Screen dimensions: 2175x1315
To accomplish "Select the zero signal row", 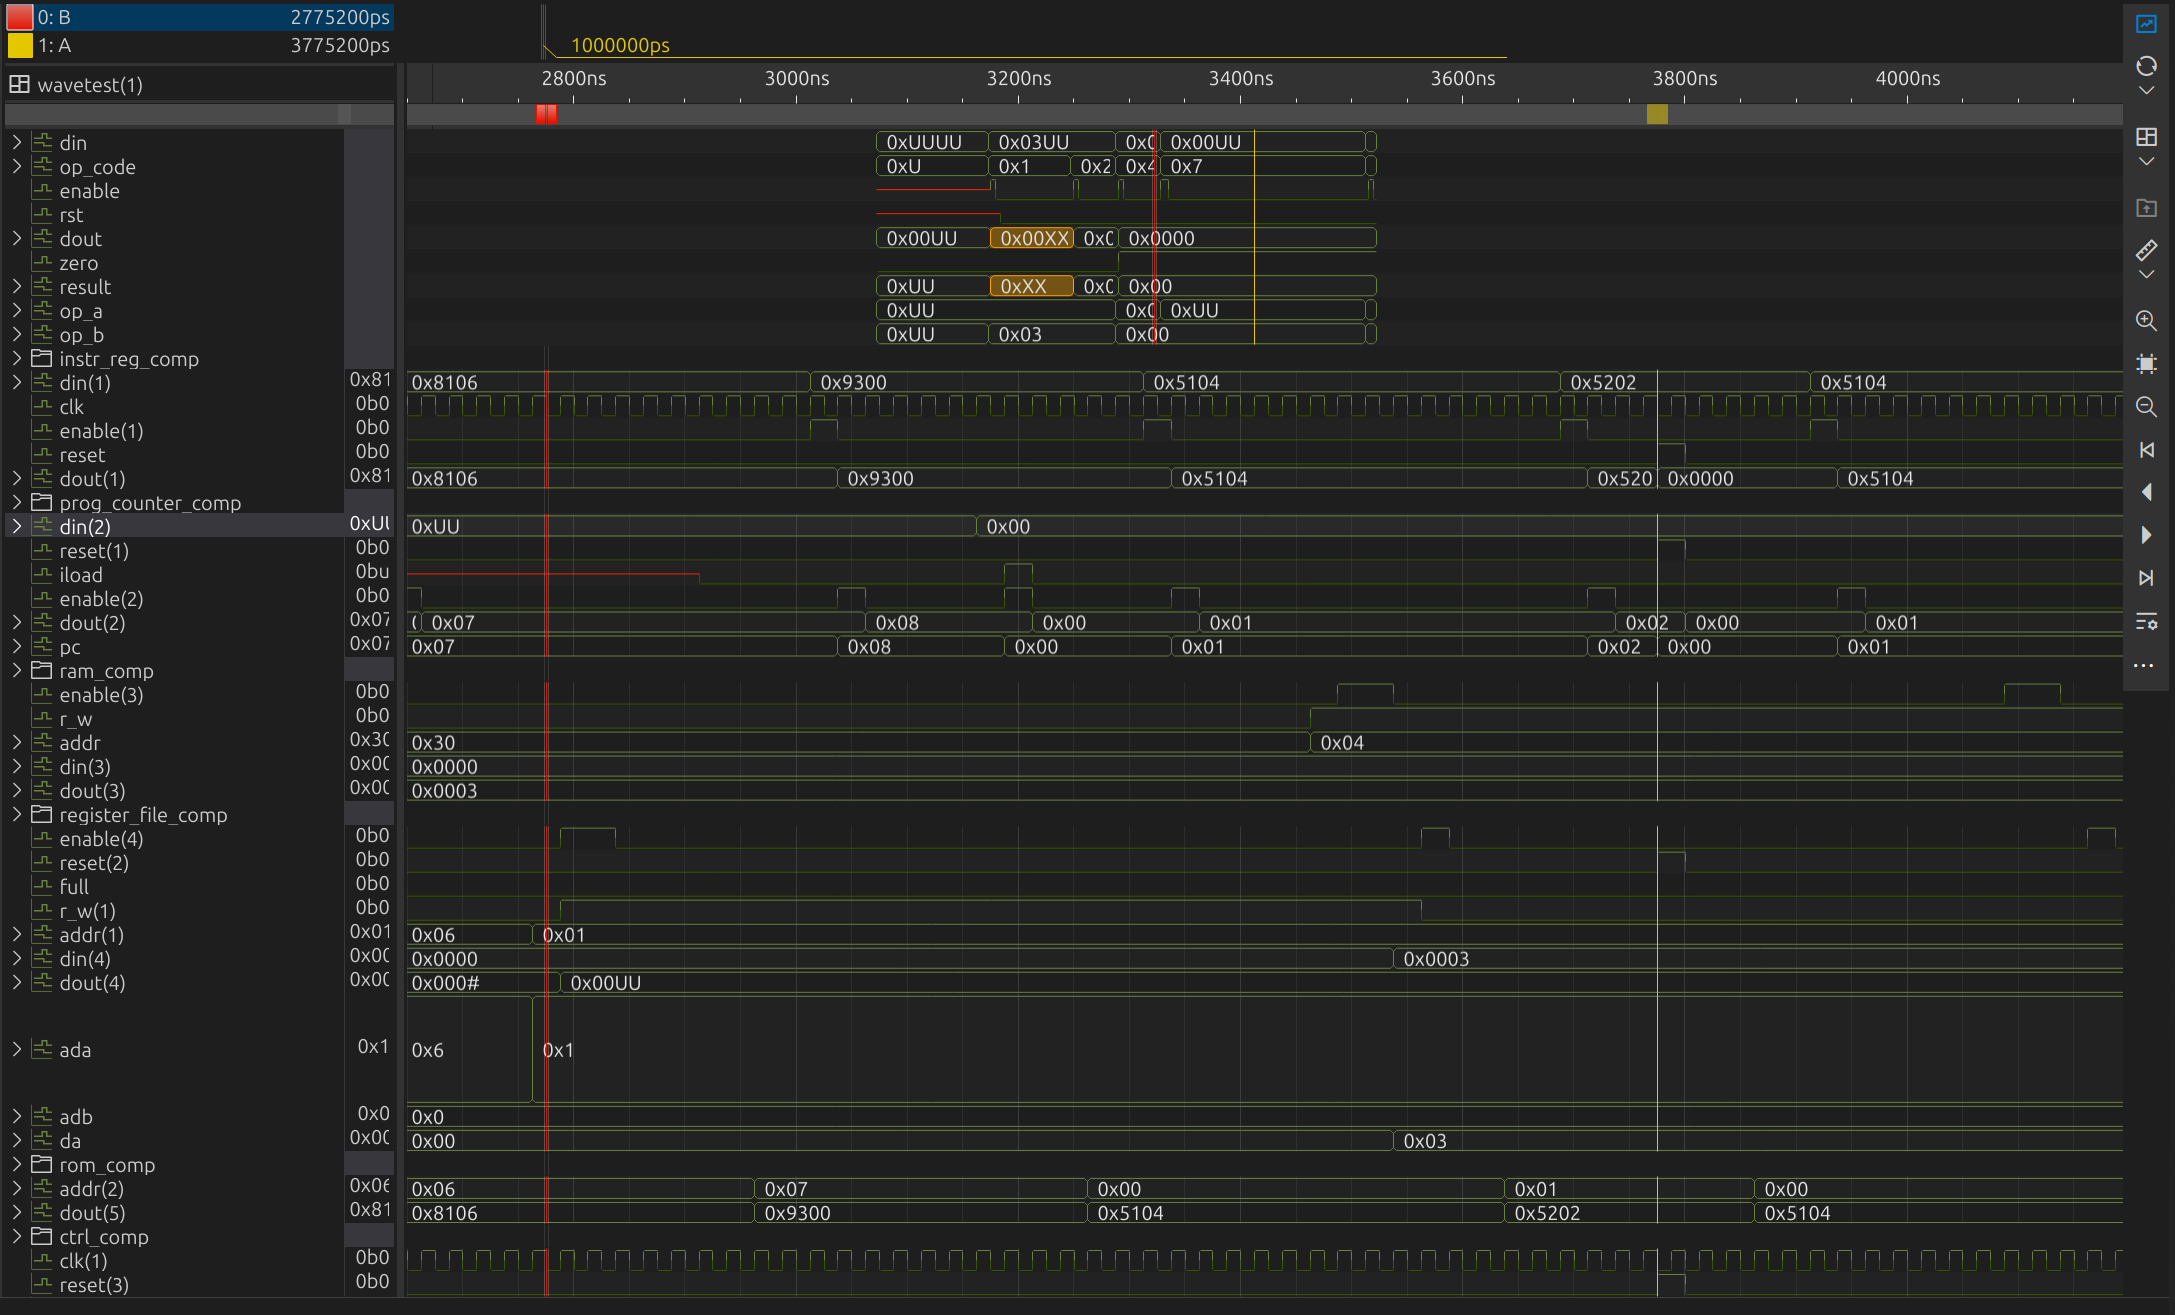I will point(174,263).
